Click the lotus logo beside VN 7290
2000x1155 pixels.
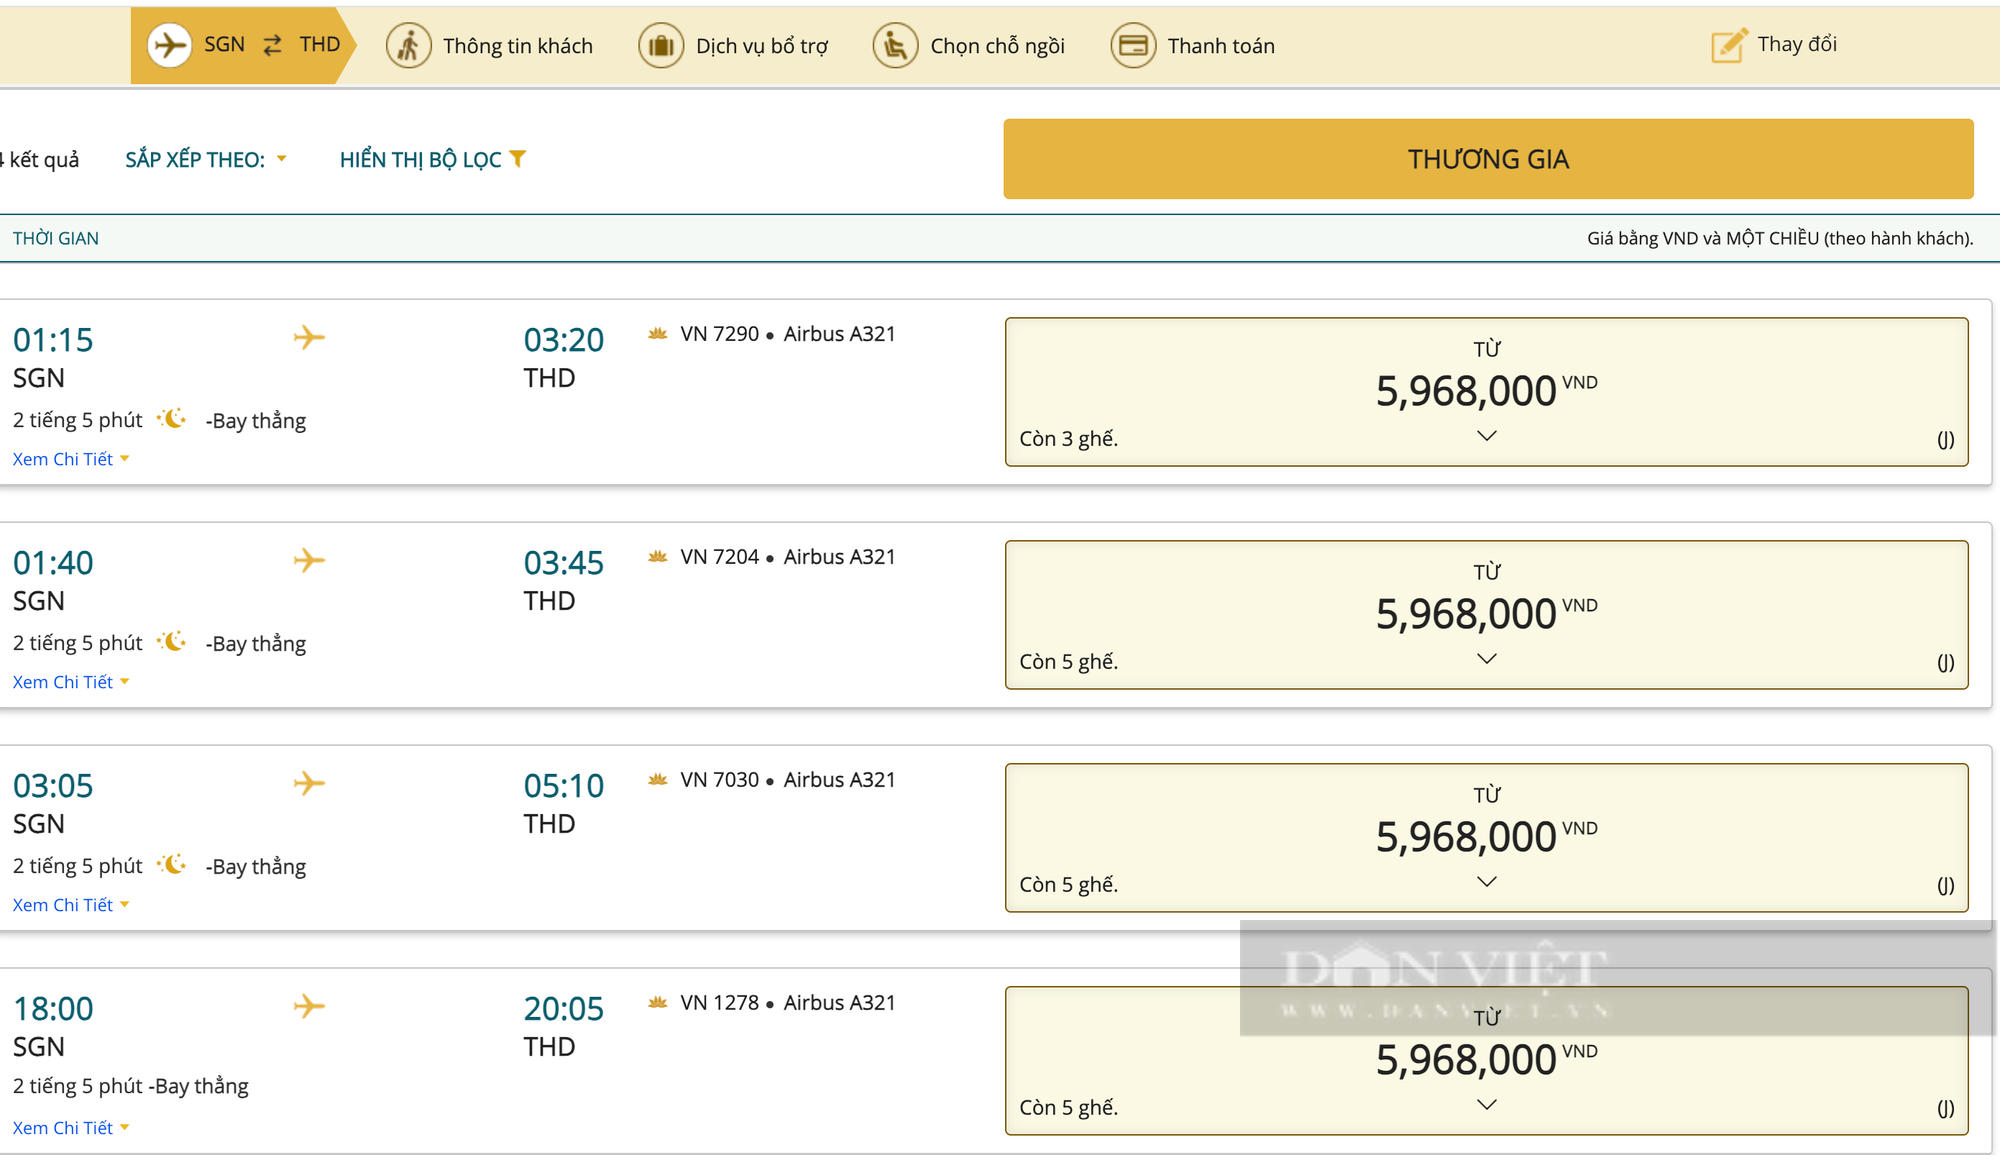(657, 334)
